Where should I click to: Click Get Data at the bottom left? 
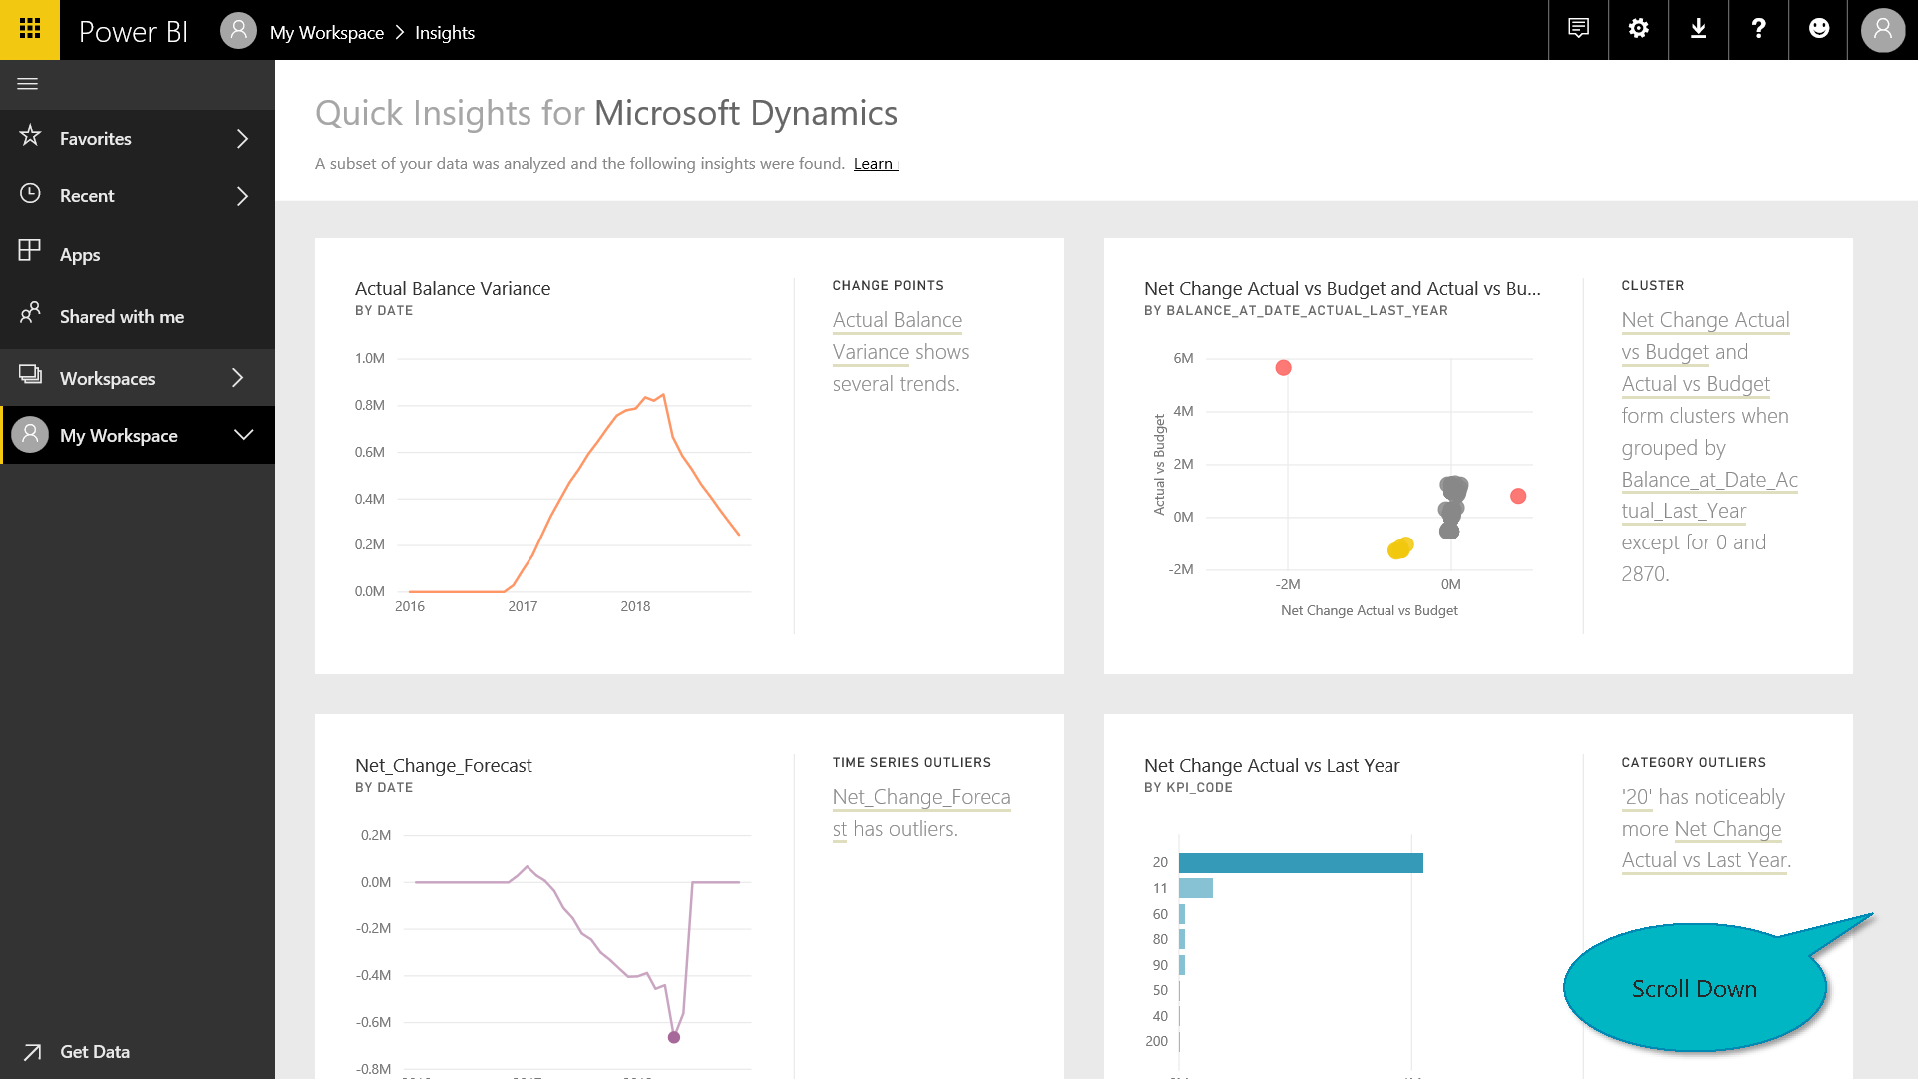coord(94,1051)
